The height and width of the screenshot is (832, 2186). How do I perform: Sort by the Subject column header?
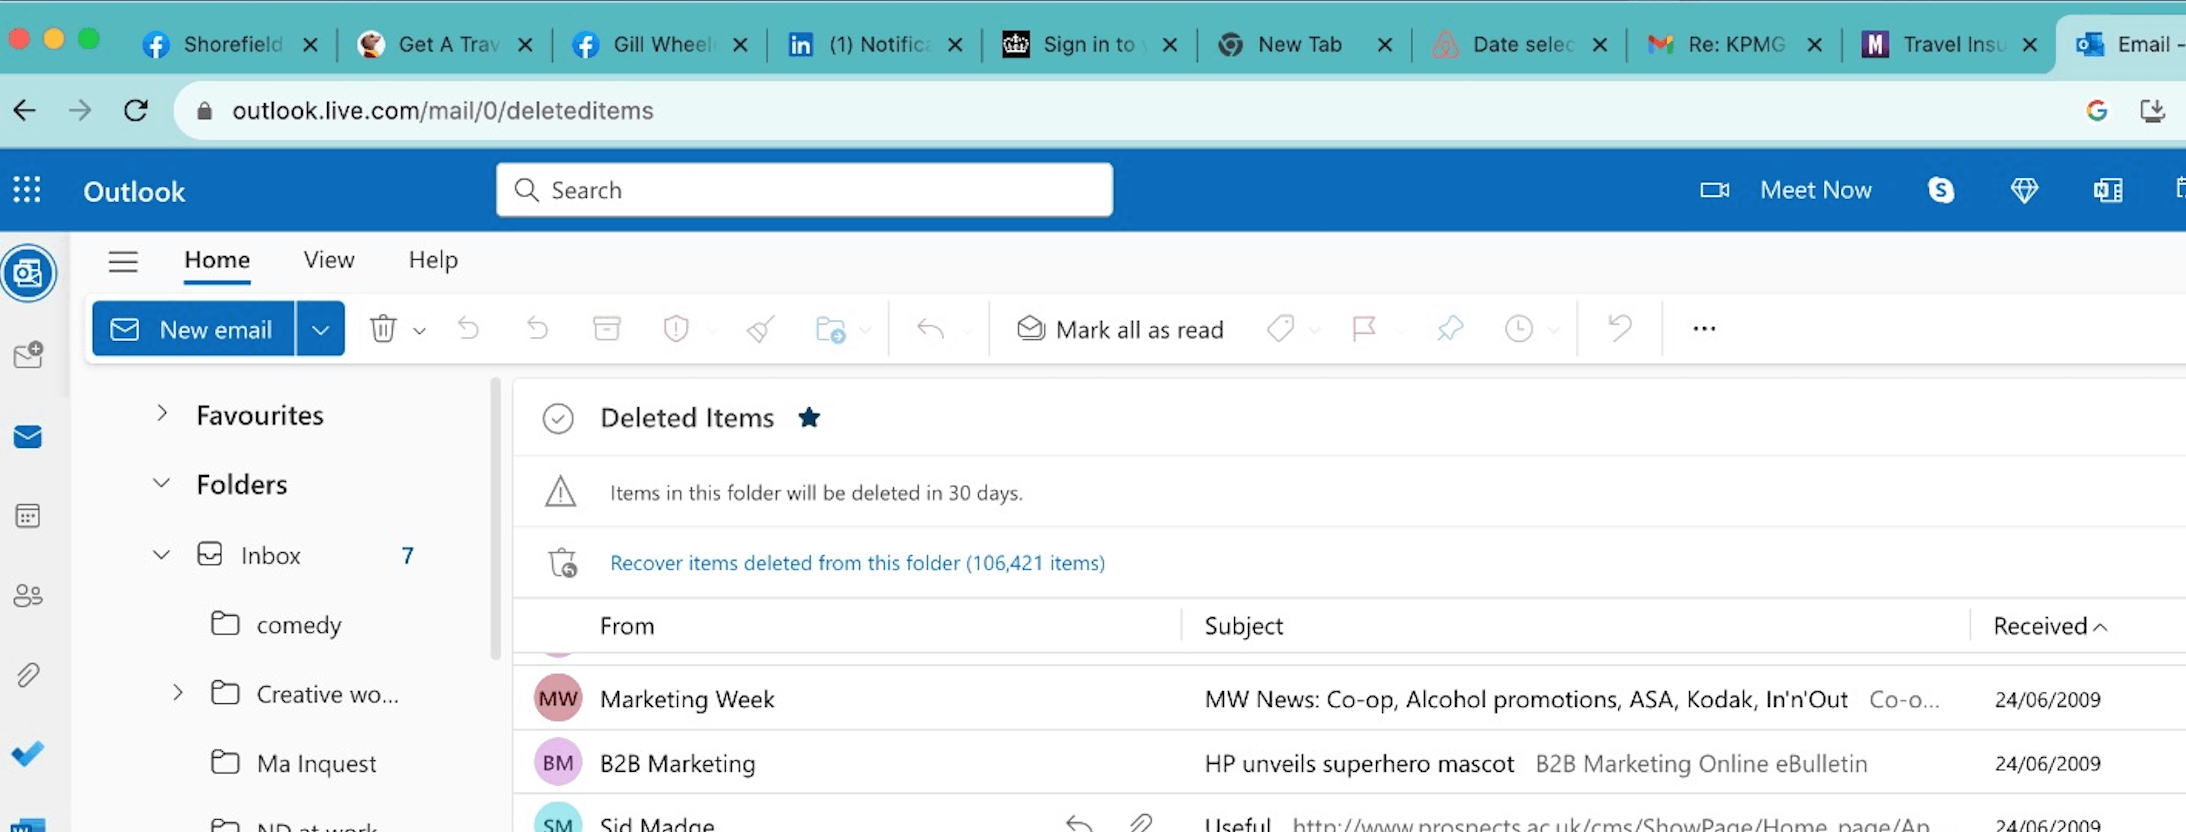point(1243,626)
